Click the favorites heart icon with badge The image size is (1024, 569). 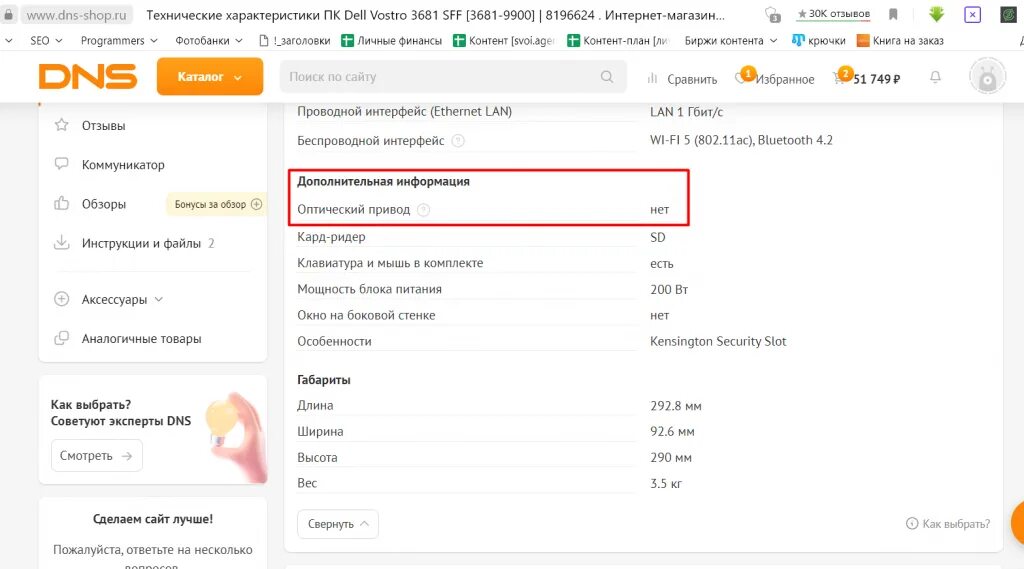click(x=744, y=76)
